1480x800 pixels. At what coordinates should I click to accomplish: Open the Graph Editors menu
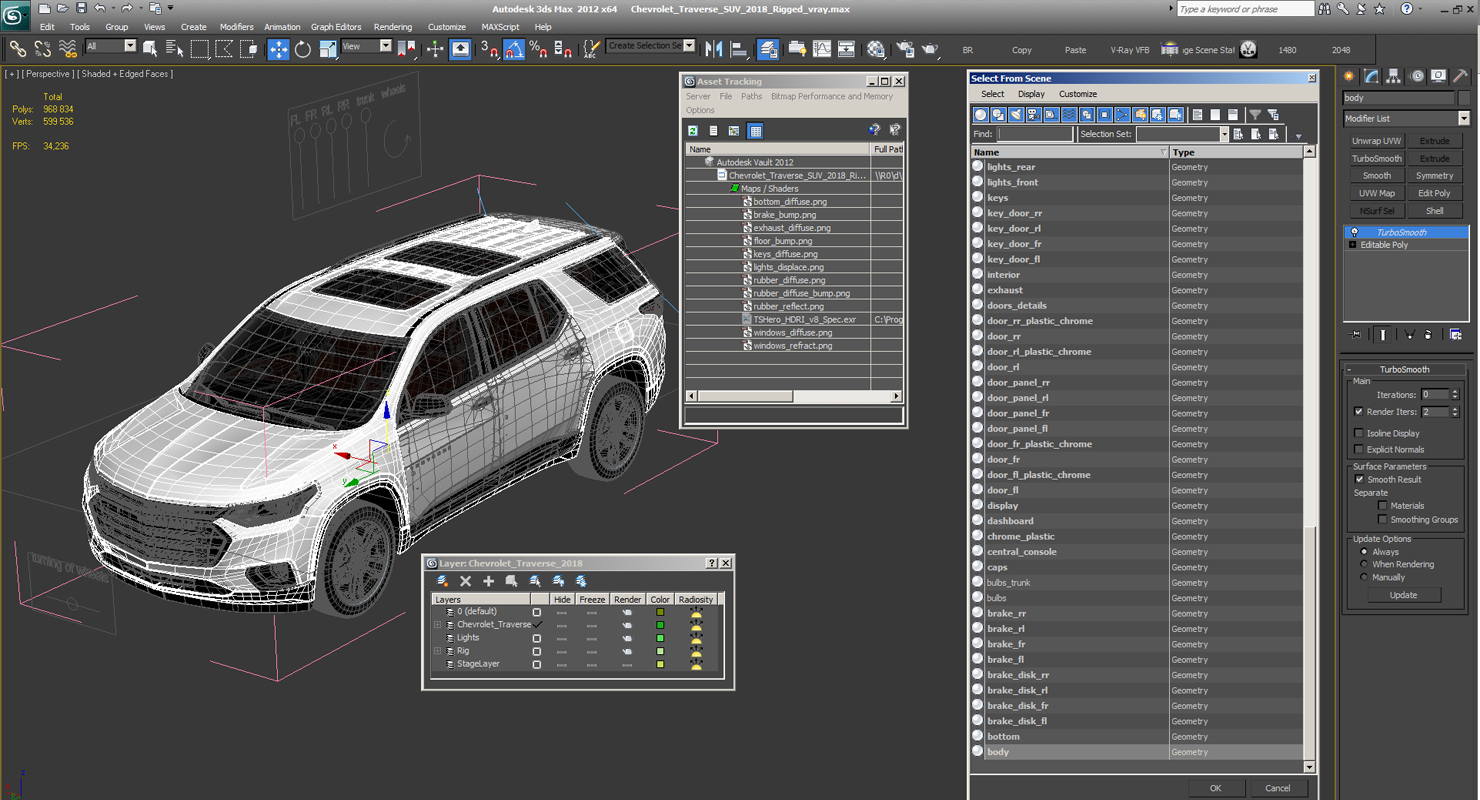(x=336, y=27)
